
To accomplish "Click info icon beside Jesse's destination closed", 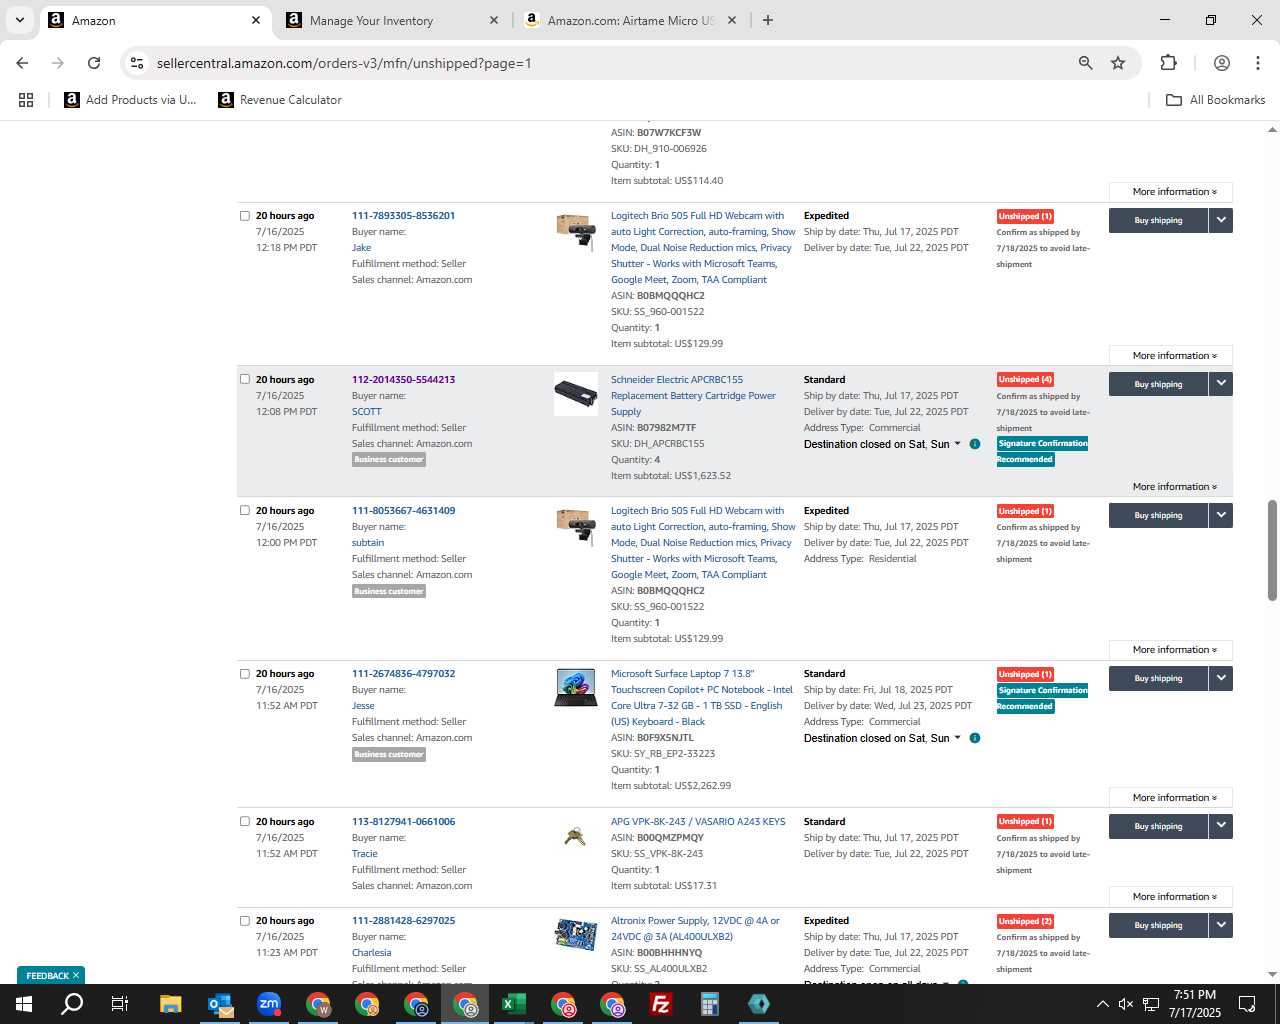I will coord(974,738).
